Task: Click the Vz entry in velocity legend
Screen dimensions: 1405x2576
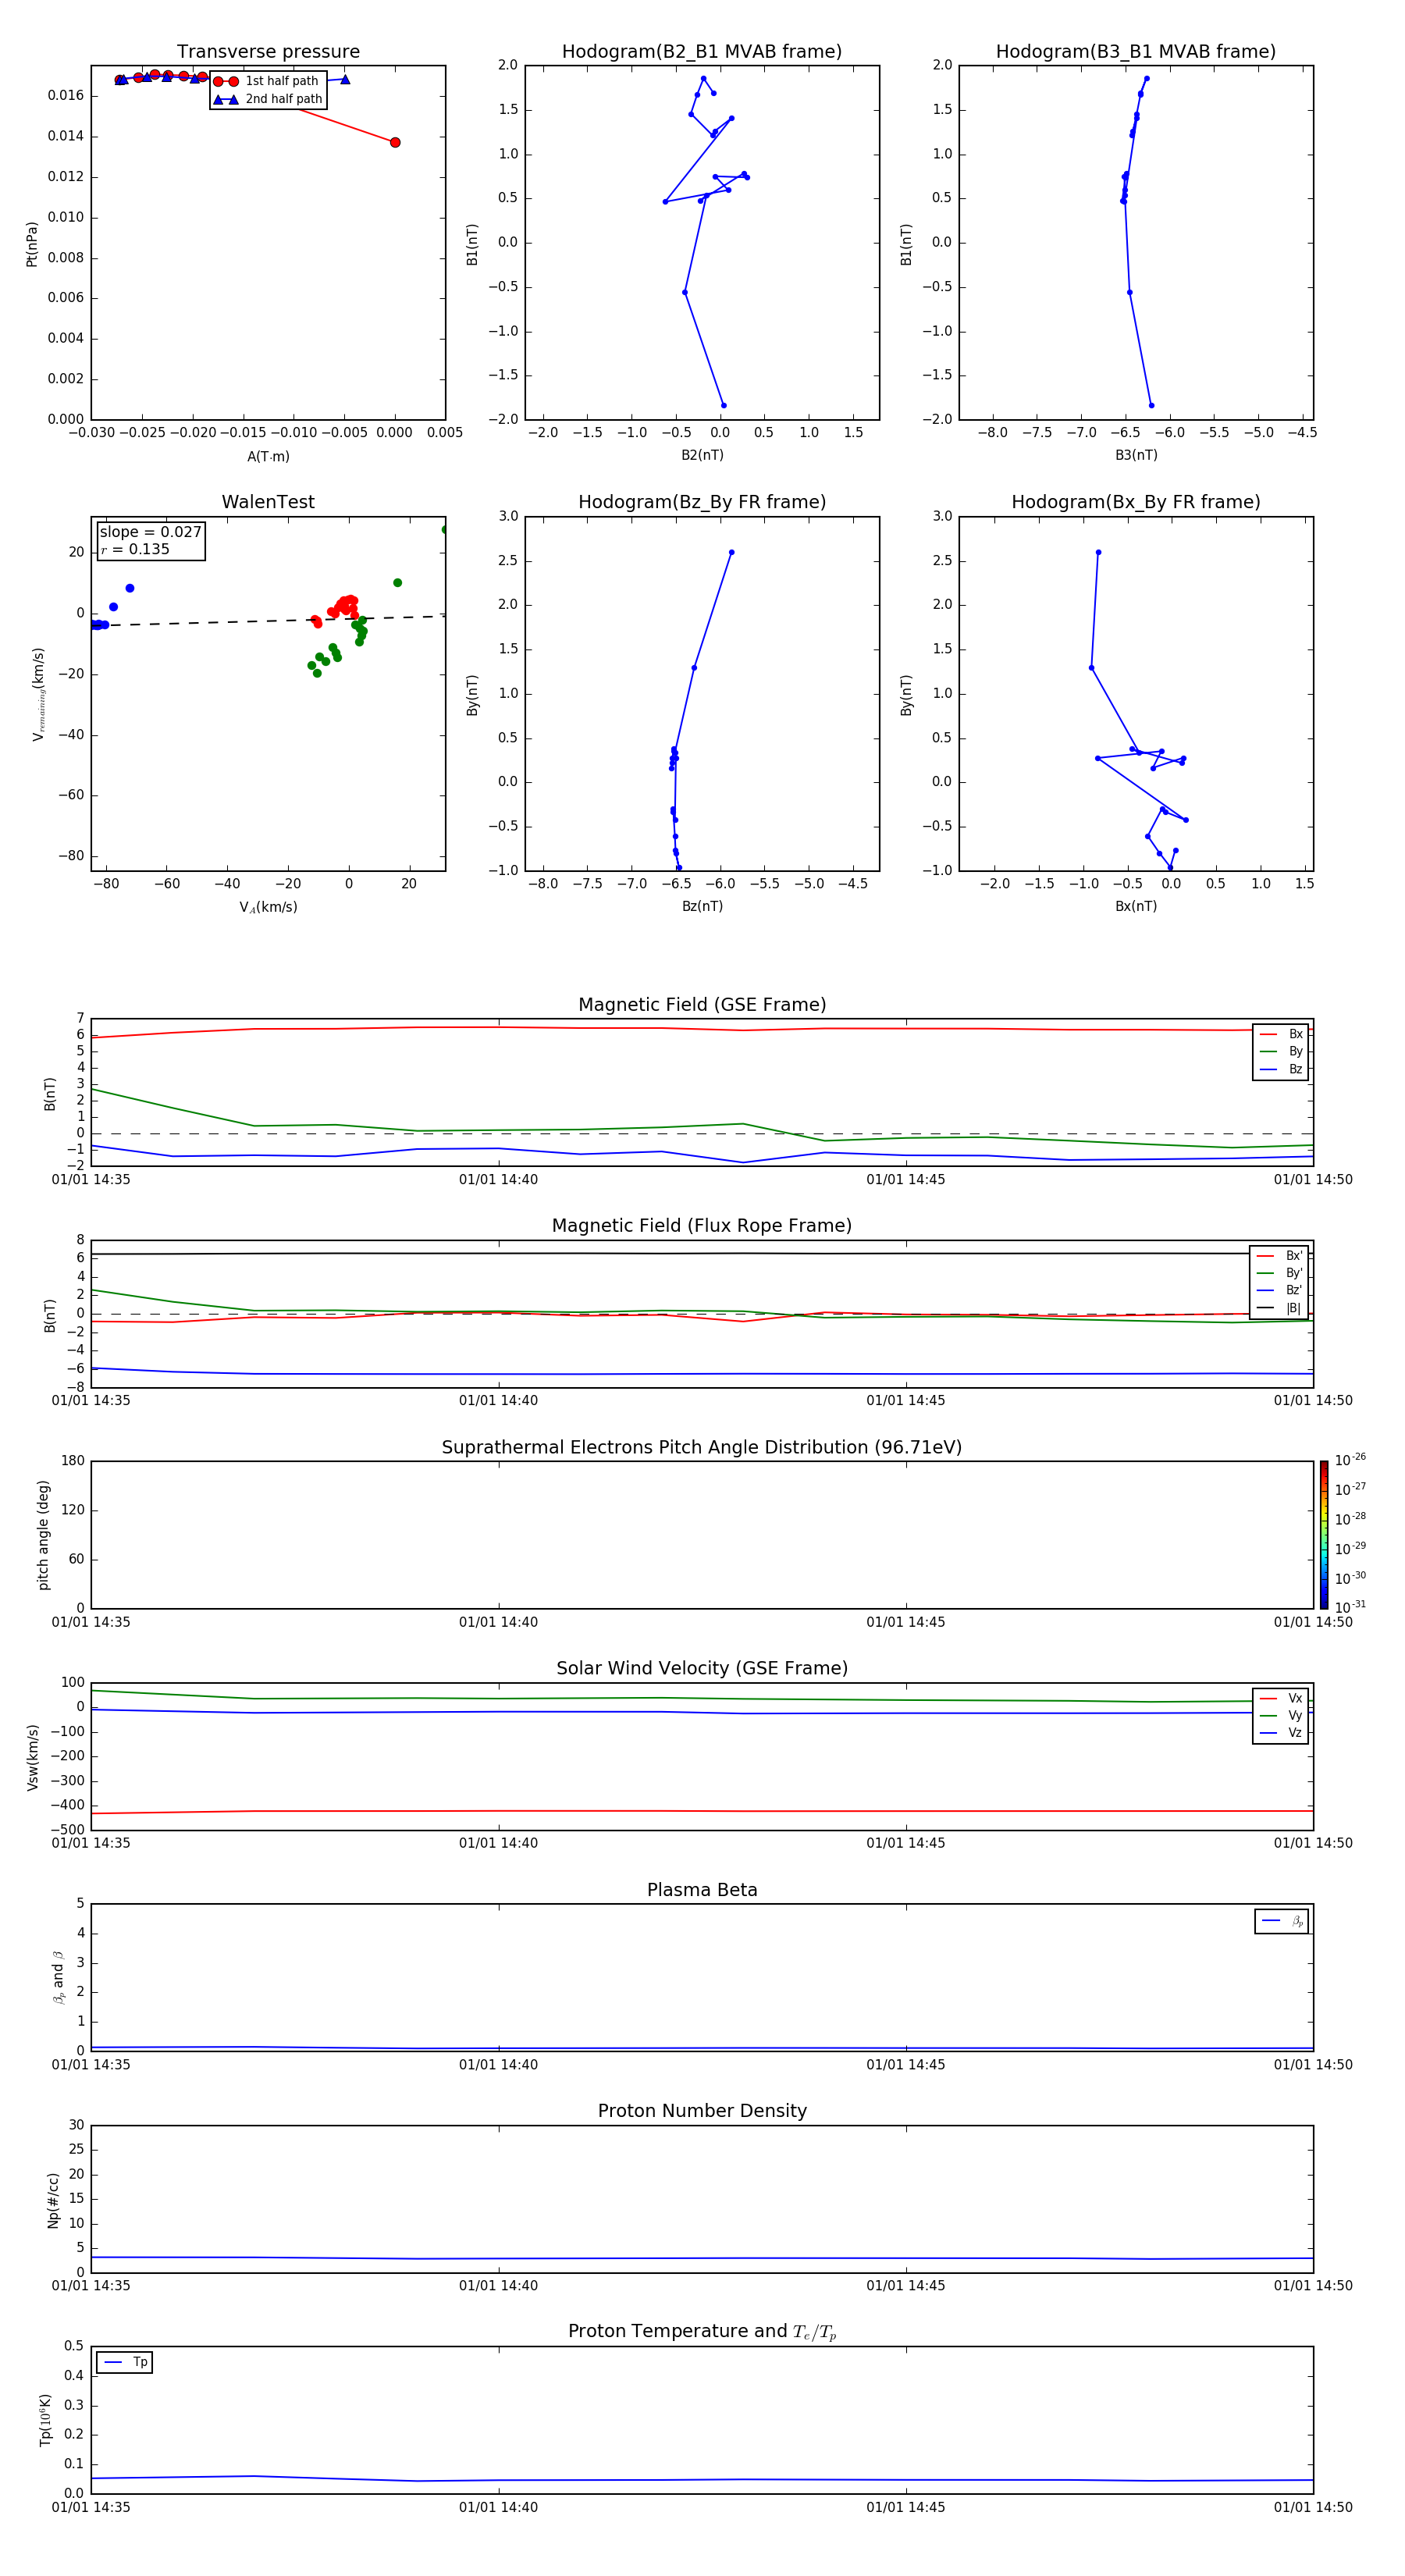Action: tap(1281, 1733)
